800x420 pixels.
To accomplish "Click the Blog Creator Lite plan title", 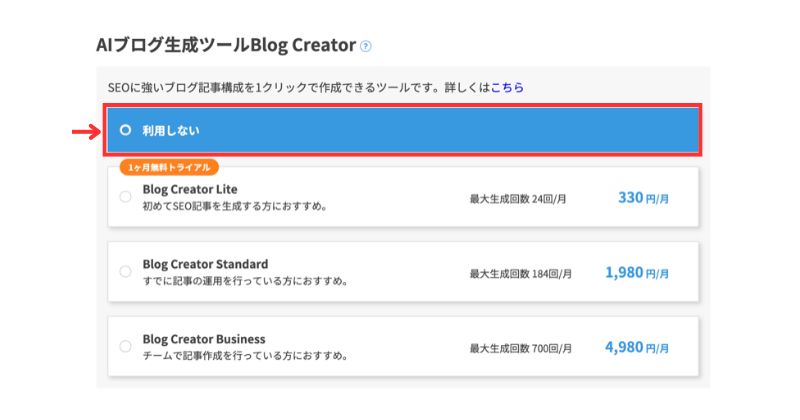I will click(x=190, y=189).
